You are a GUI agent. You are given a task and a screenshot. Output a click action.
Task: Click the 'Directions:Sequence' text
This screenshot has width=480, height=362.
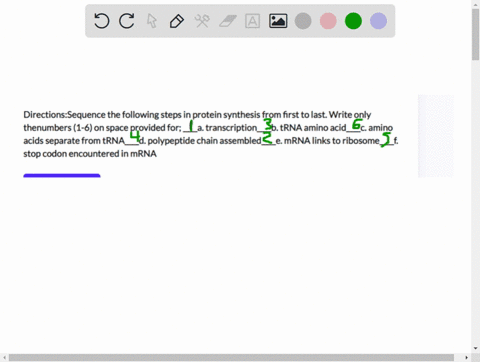(64, 115)
